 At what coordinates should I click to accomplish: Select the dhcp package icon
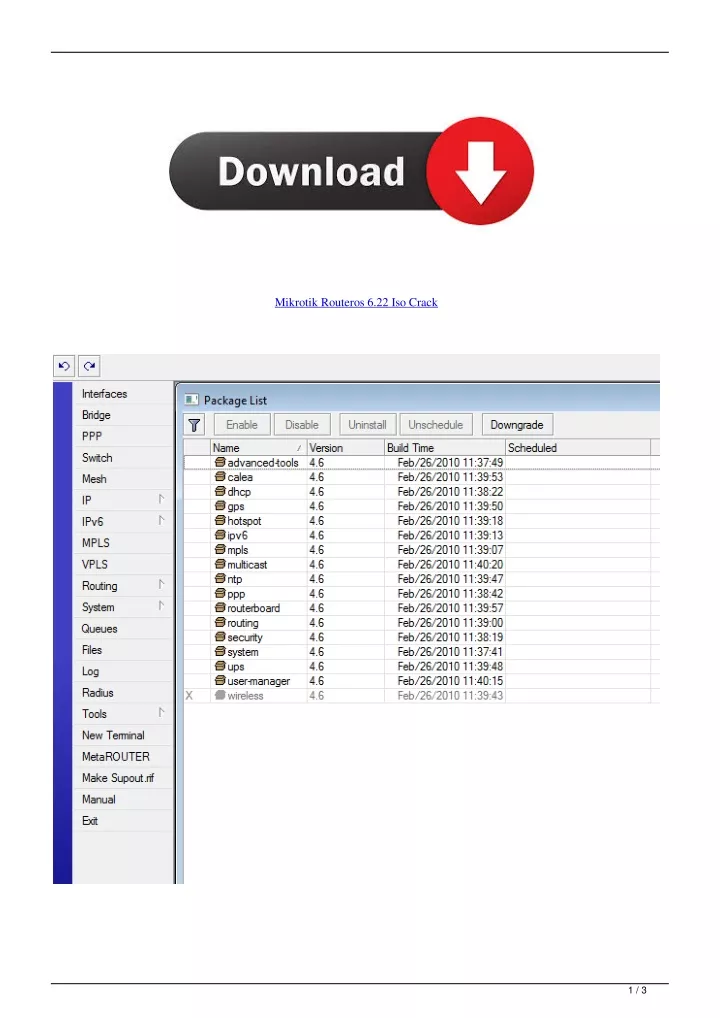220,491
